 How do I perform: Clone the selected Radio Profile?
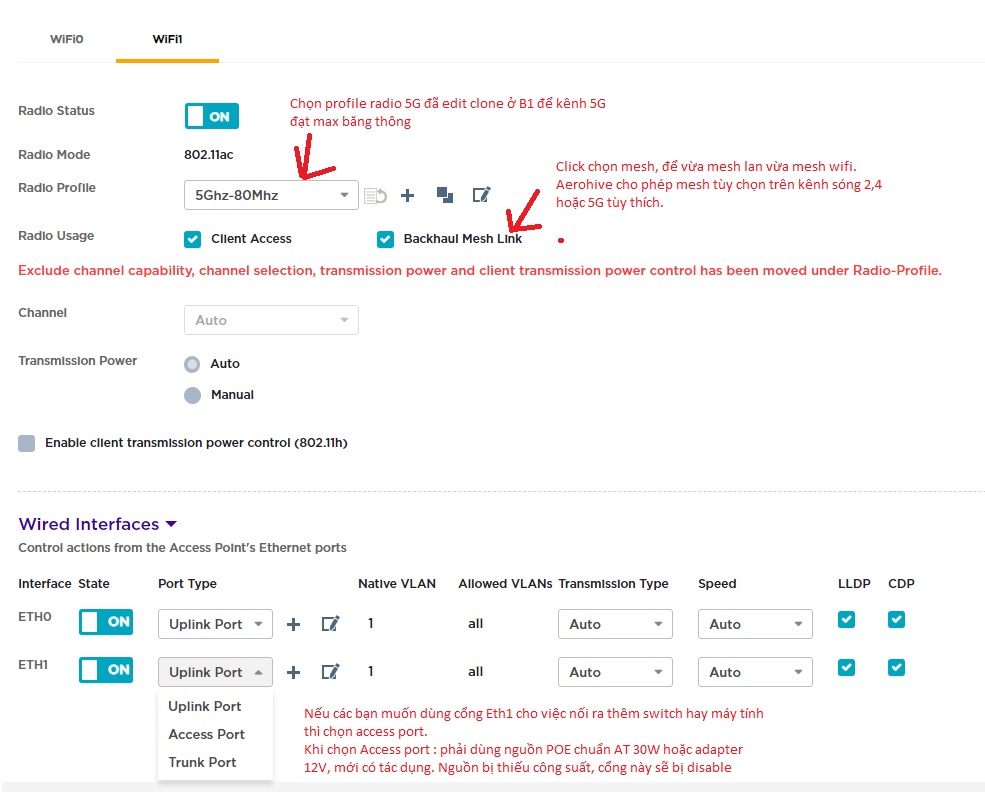pos(445,196)
